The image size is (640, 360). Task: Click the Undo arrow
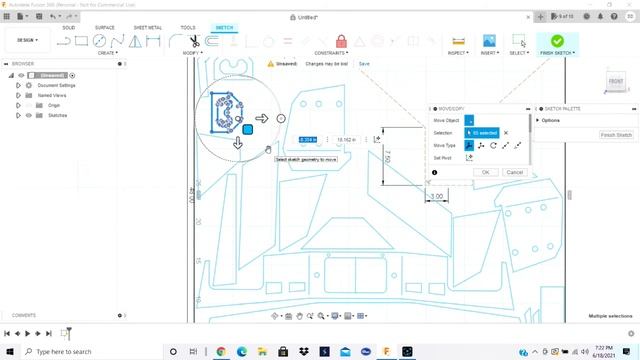pyautogui.click(x=53, y=16)
